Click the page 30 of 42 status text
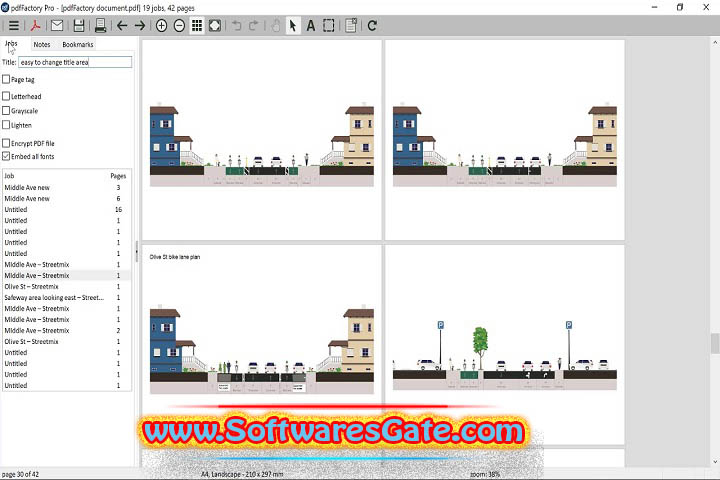Viewport: 720px width, 480px height. pos(21,474)
